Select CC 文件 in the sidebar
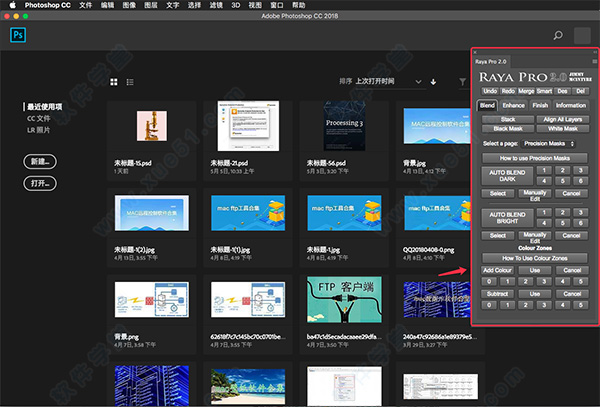Viewport: 600px width, 407px height. coord(38,118)
